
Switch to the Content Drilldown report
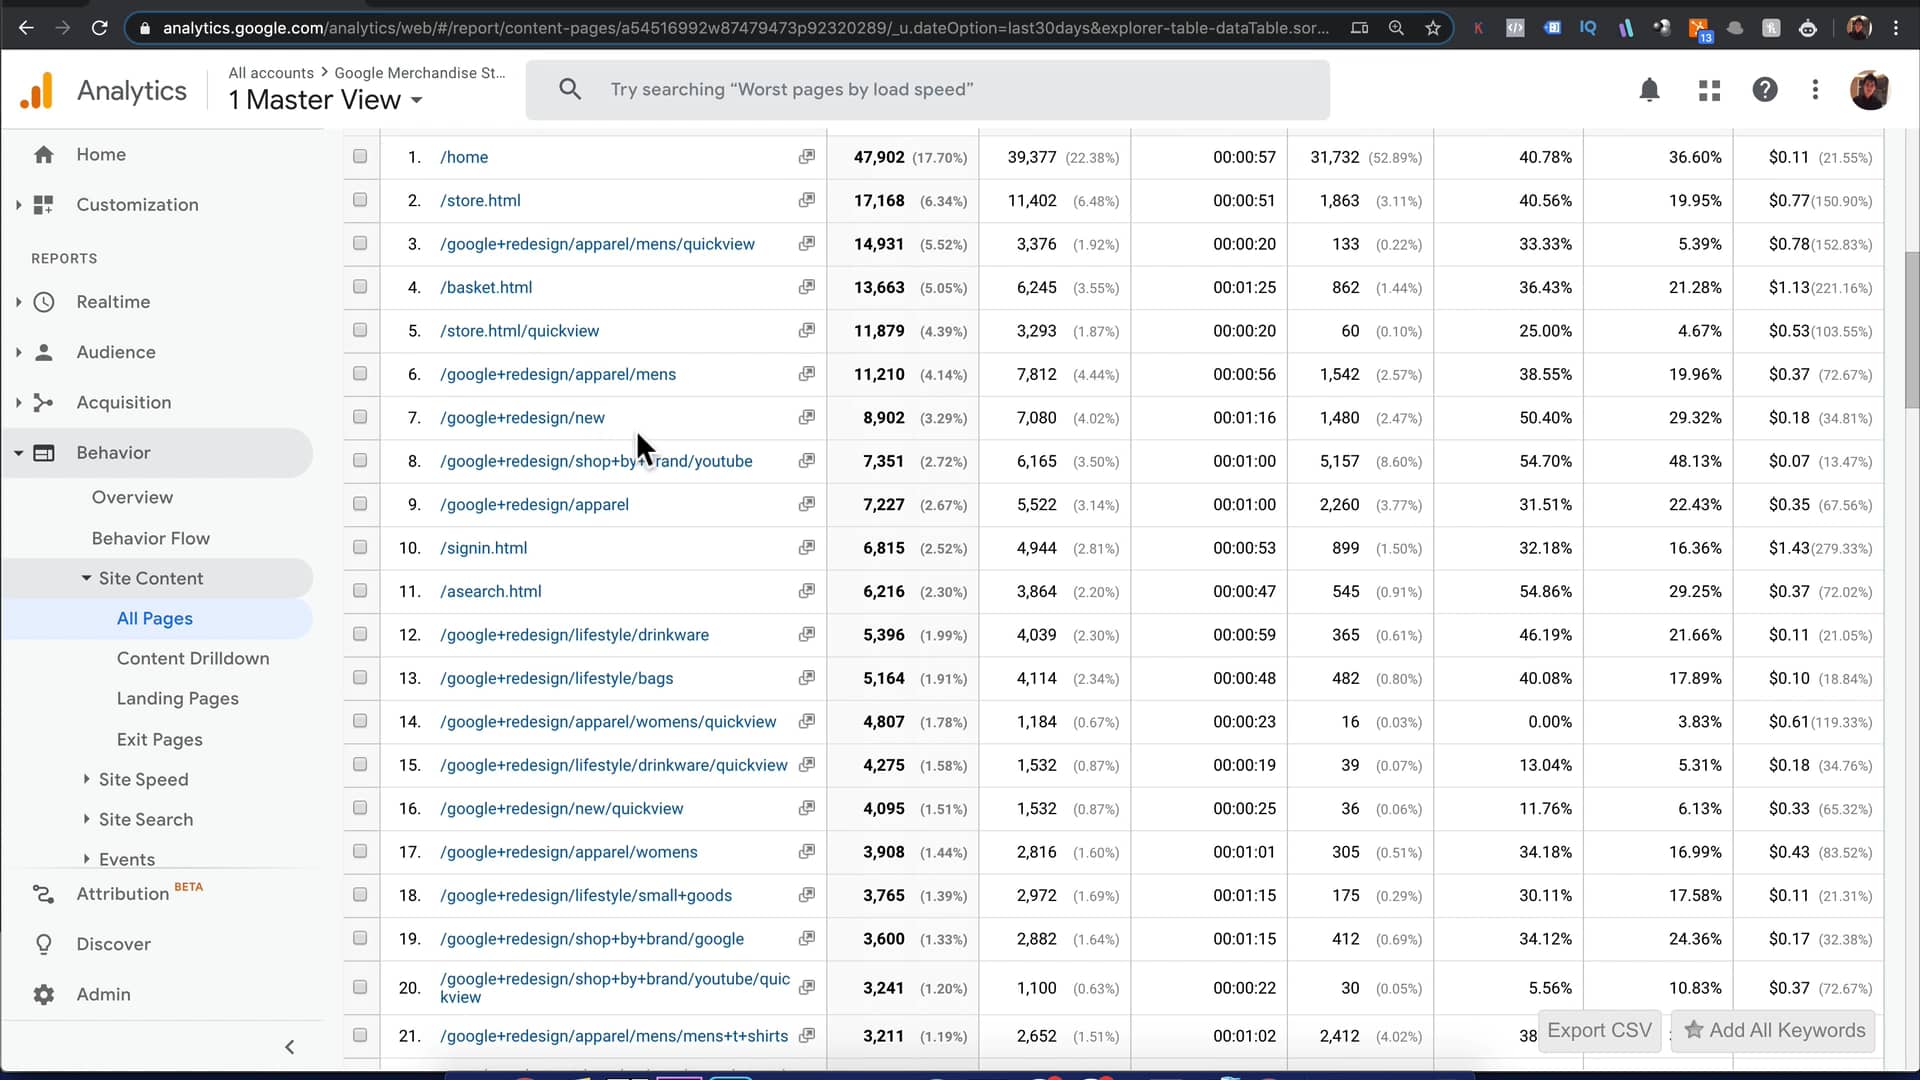tap(193, 658)
